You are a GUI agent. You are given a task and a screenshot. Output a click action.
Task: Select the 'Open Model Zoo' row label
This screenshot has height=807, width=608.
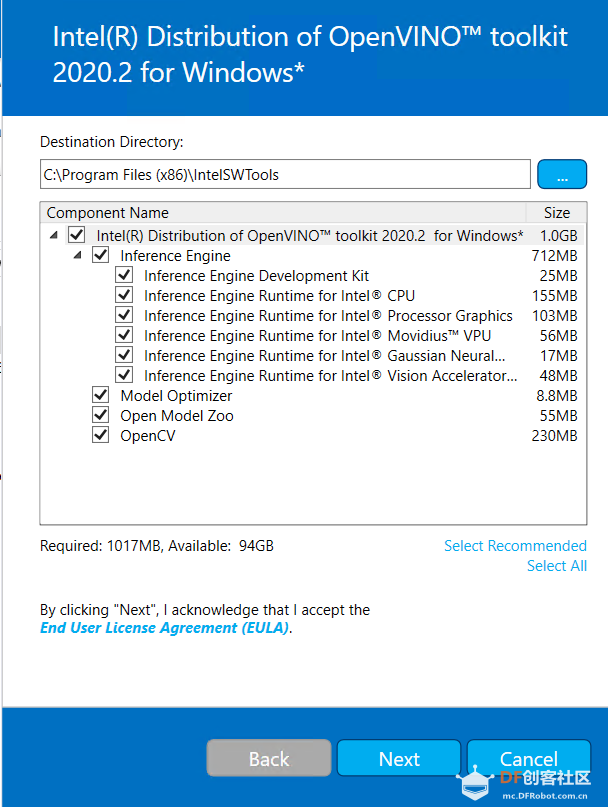tap(177, 416)
